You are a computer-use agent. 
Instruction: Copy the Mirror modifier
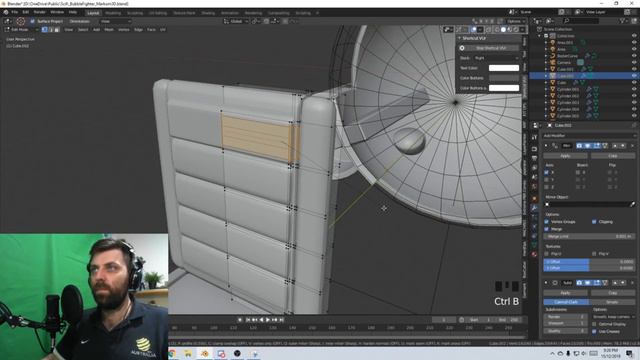click(612, 156)
